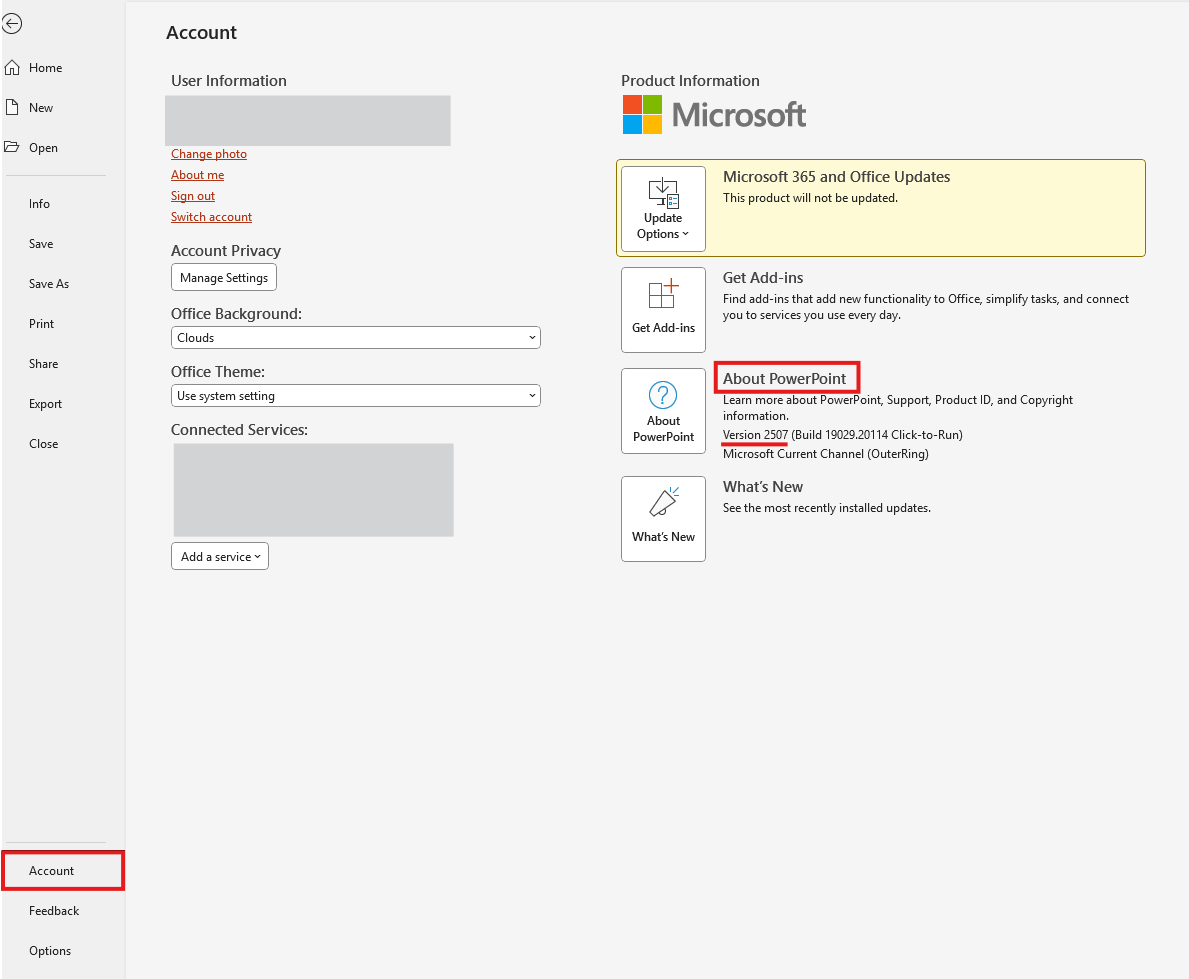This screenshot has height=979, width=1189.
Task: Go to the Share page
Action: 43,364
